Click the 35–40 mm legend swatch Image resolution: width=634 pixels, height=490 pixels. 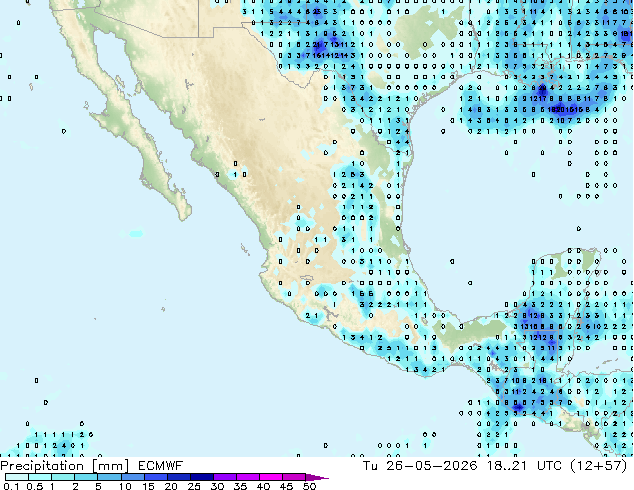pos(248,477)
